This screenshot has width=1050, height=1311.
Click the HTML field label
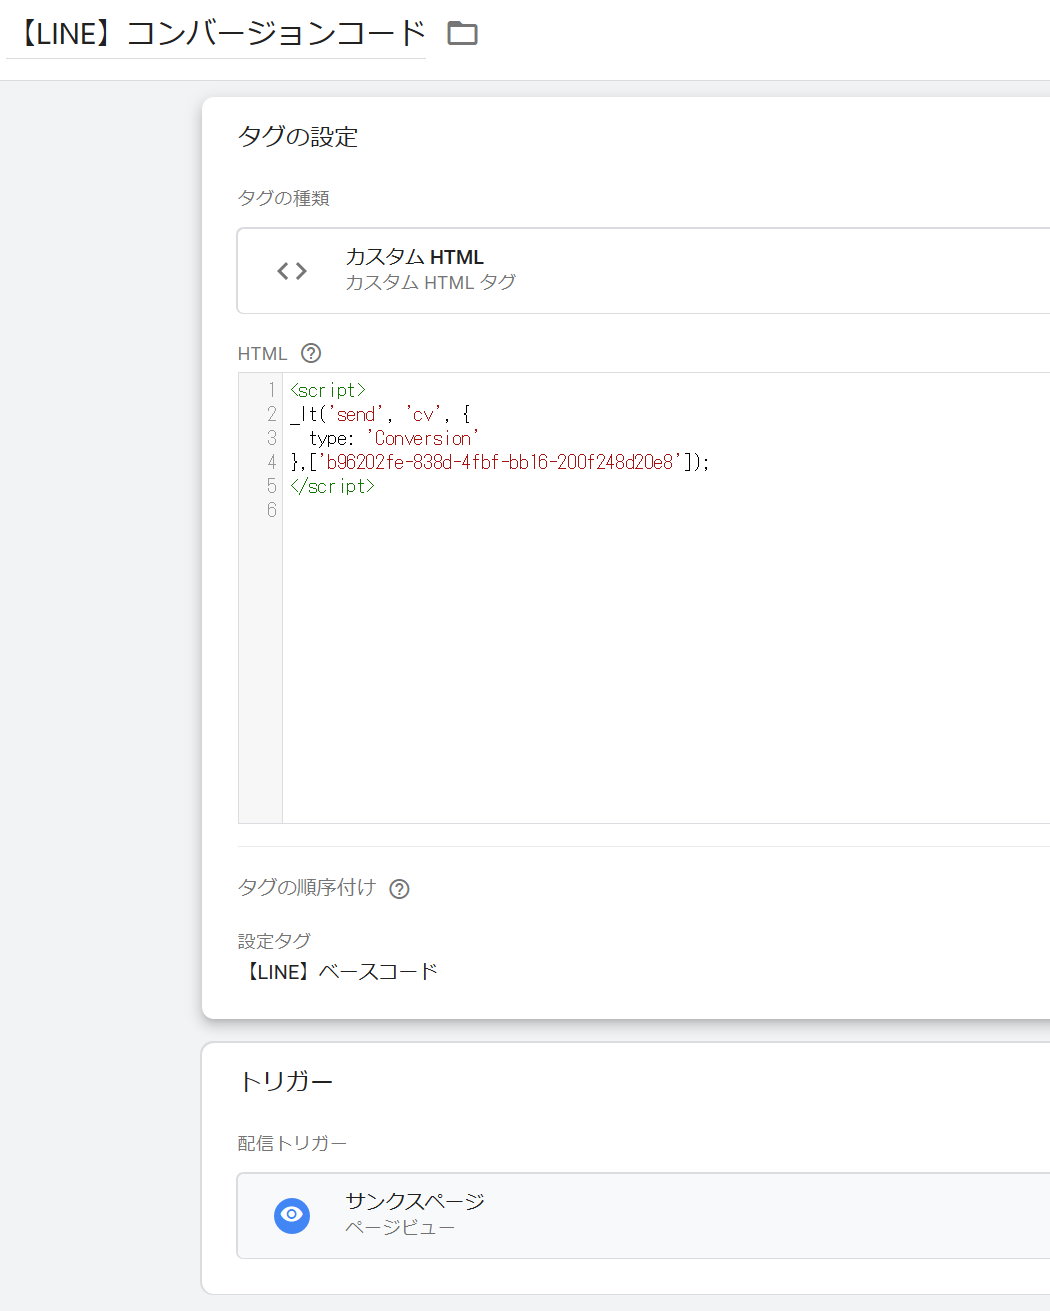(x=263, y=354)
